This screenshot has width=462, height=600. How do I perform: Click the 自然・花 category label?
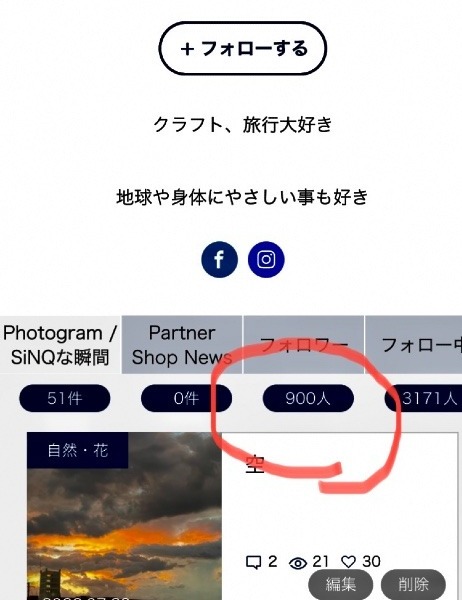click(x=78, y=450)
